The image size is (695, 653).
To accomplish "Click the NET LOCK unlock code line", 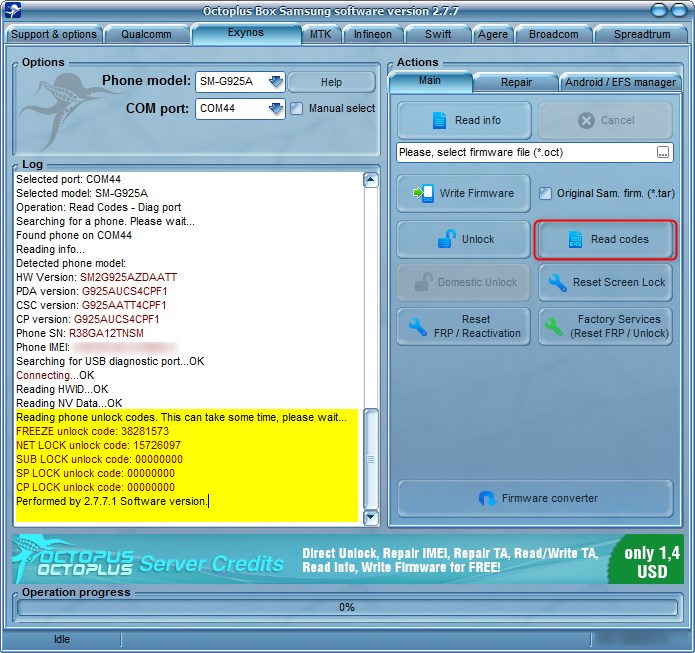I will (98, 445).
